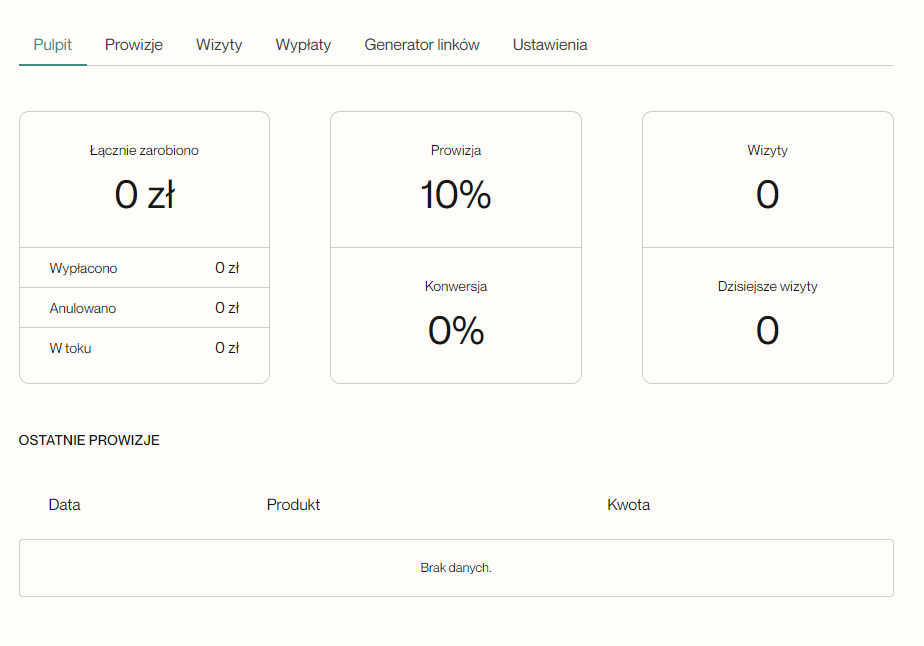
Task: Click the 0% Konwersja value
Action: coord(456,330)
